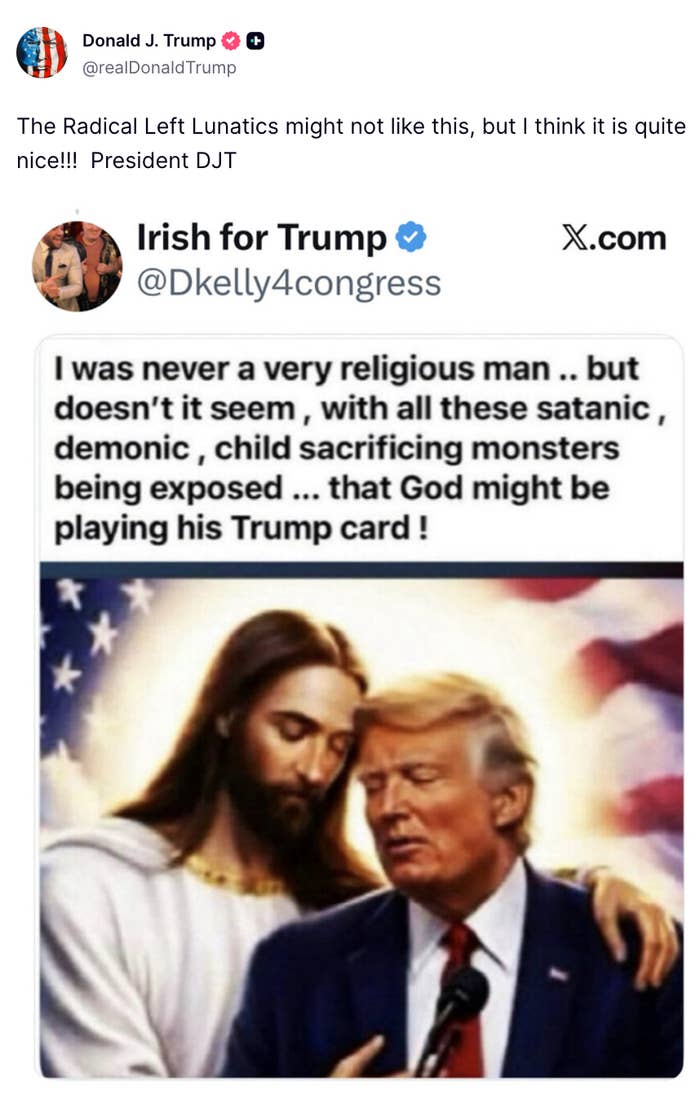The image size is (700, 1095).
Task: Click the "Irish for Trump" account name
Action: (x=261, y=237)
